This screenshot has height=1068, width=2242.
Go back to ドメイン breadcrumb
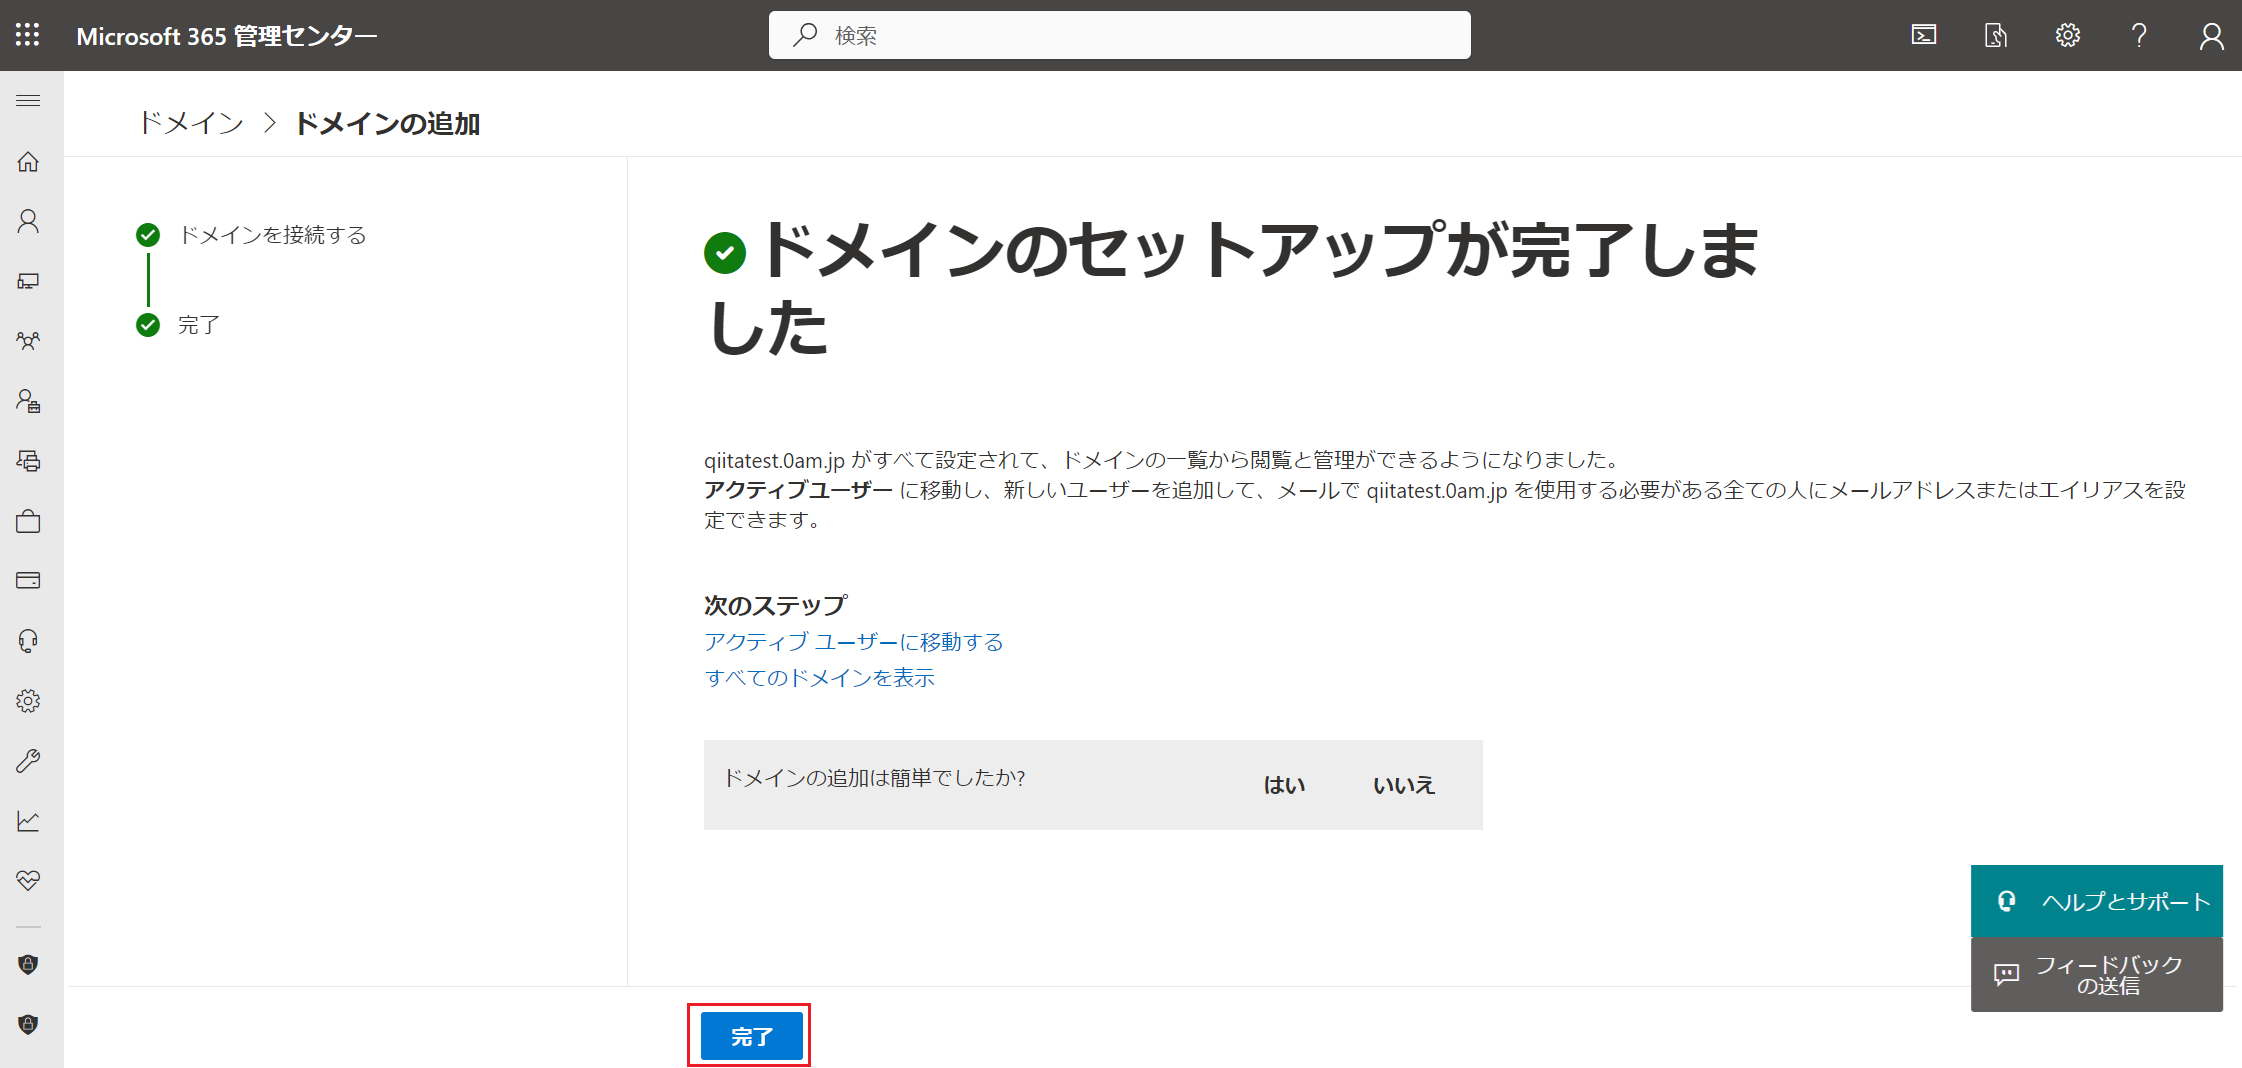[191, 123]
